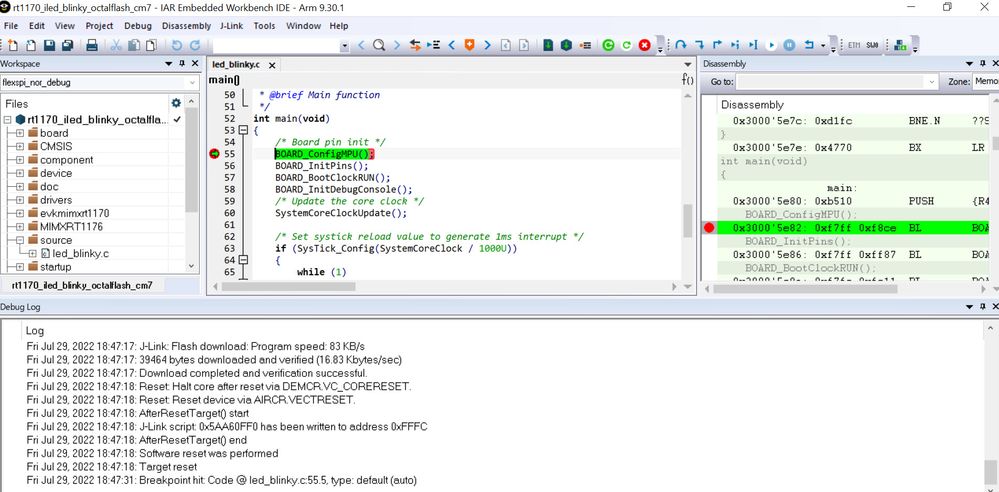Open the Workspace files settings gear
The image size is (999, 492).
176,103
